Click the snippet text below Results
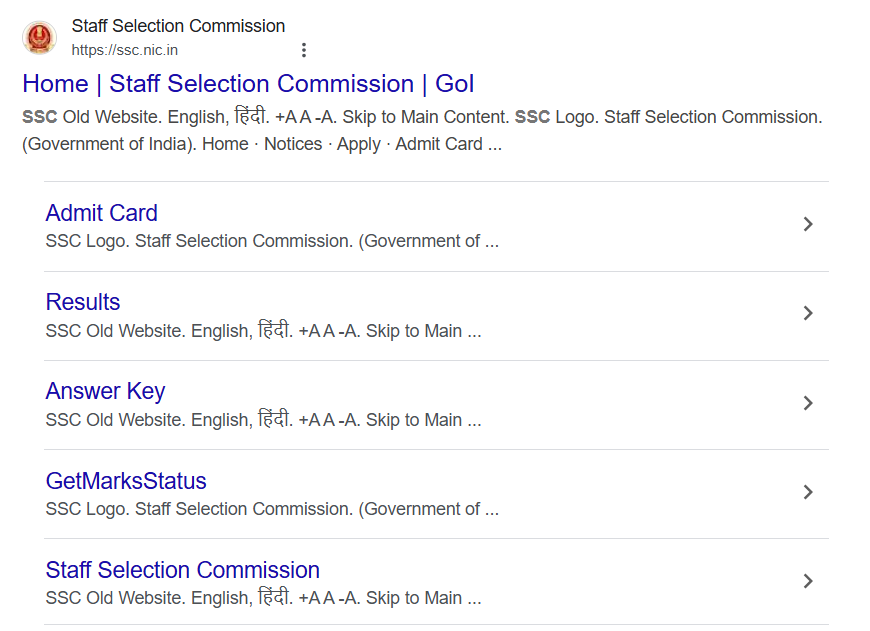This screenshot has height=631, width=870. pyautogui.click(x=263, y=331)
